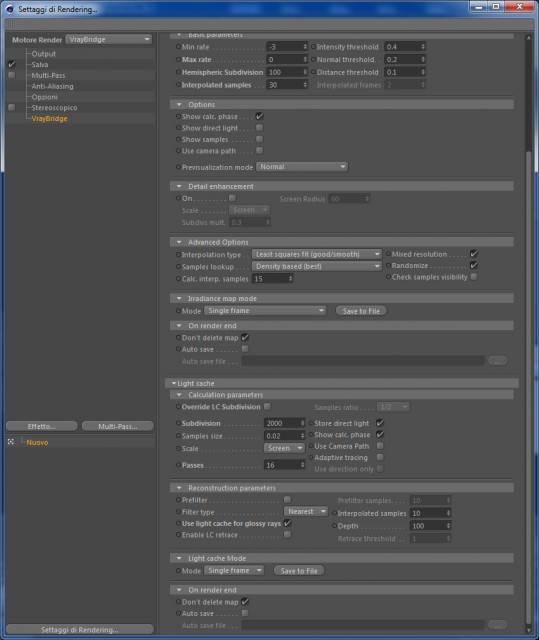This screenshot has height=640, width=539.
Task: Open Irradiance map Mode Single frame dropdown
Action: [x=265, y=311]
